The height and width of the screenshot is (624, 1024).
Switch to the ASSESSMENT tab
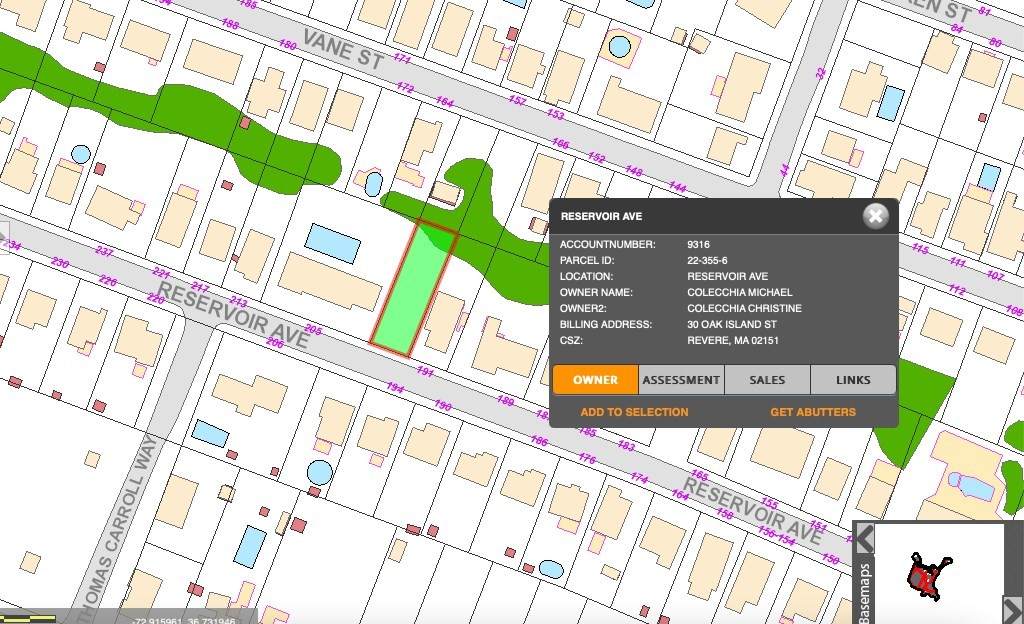coord(681,380)
